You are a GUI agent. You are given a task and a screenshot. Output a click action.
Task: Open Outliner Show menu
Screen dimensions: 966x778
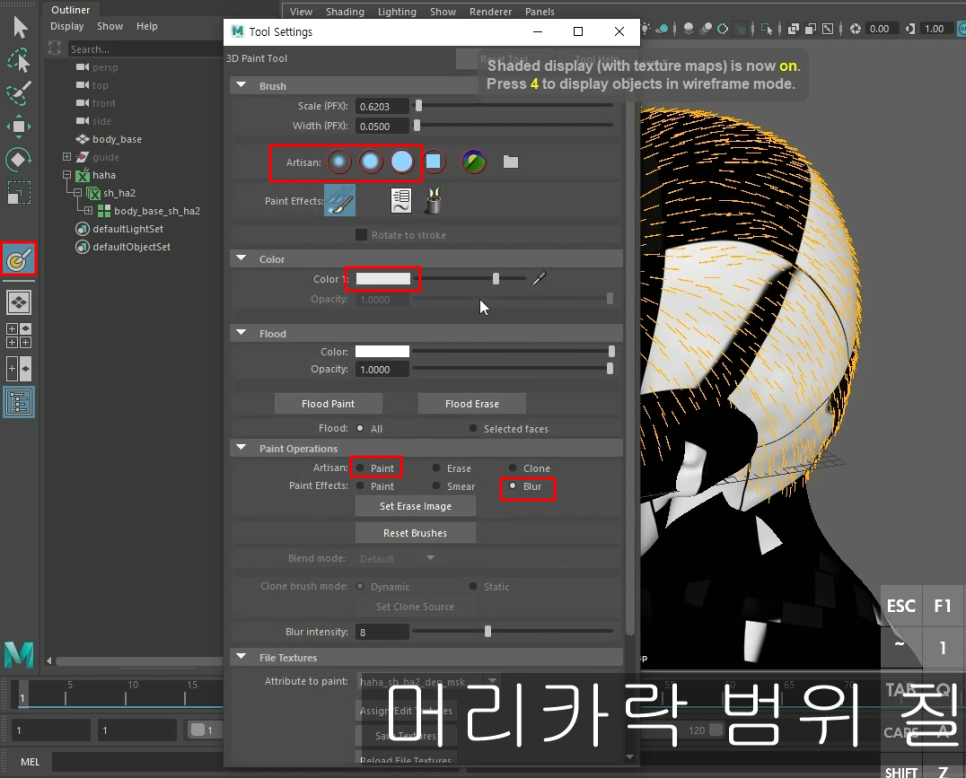click(x=110, y=26)
